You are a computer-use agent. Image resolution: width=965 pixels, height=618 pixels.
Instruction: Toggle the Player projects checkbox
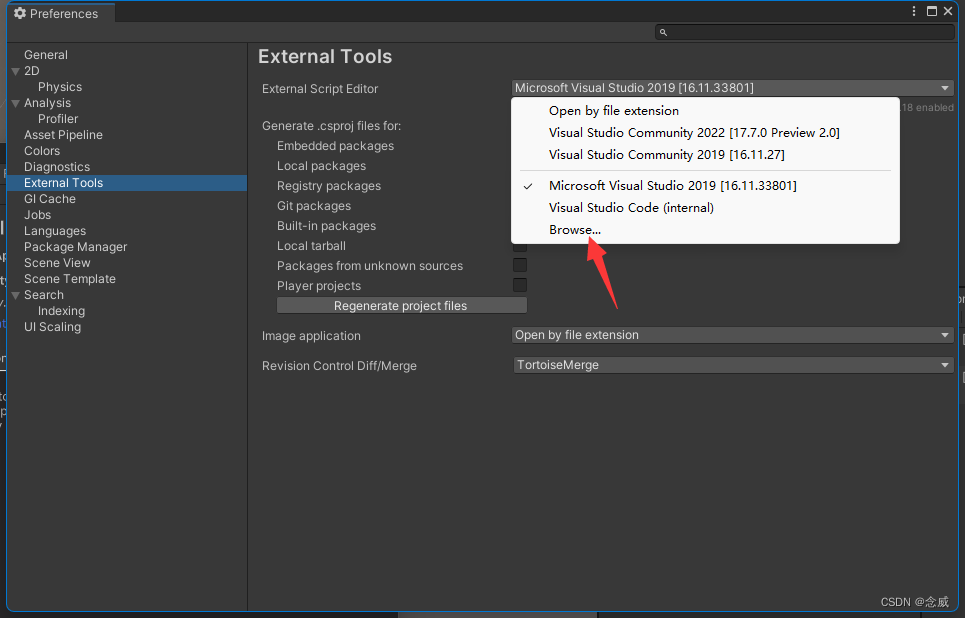pos(520,286)
